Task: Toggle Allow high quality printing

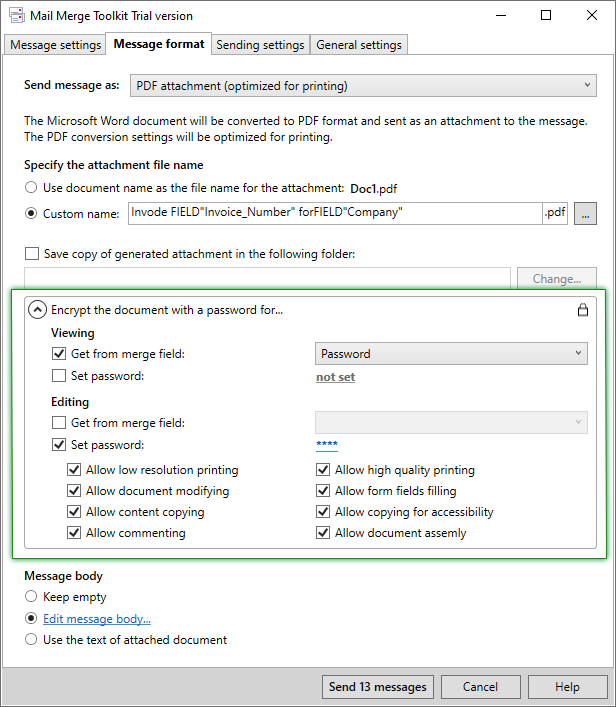Action: [x=323, y=469]
